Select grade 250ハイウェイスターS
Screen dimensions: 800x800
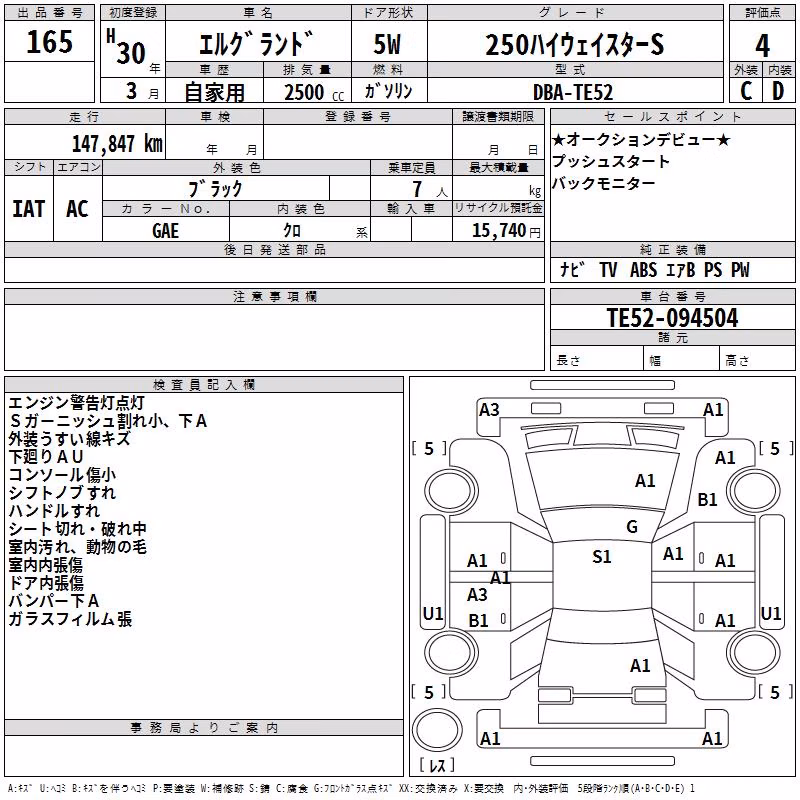click(574, 45)
